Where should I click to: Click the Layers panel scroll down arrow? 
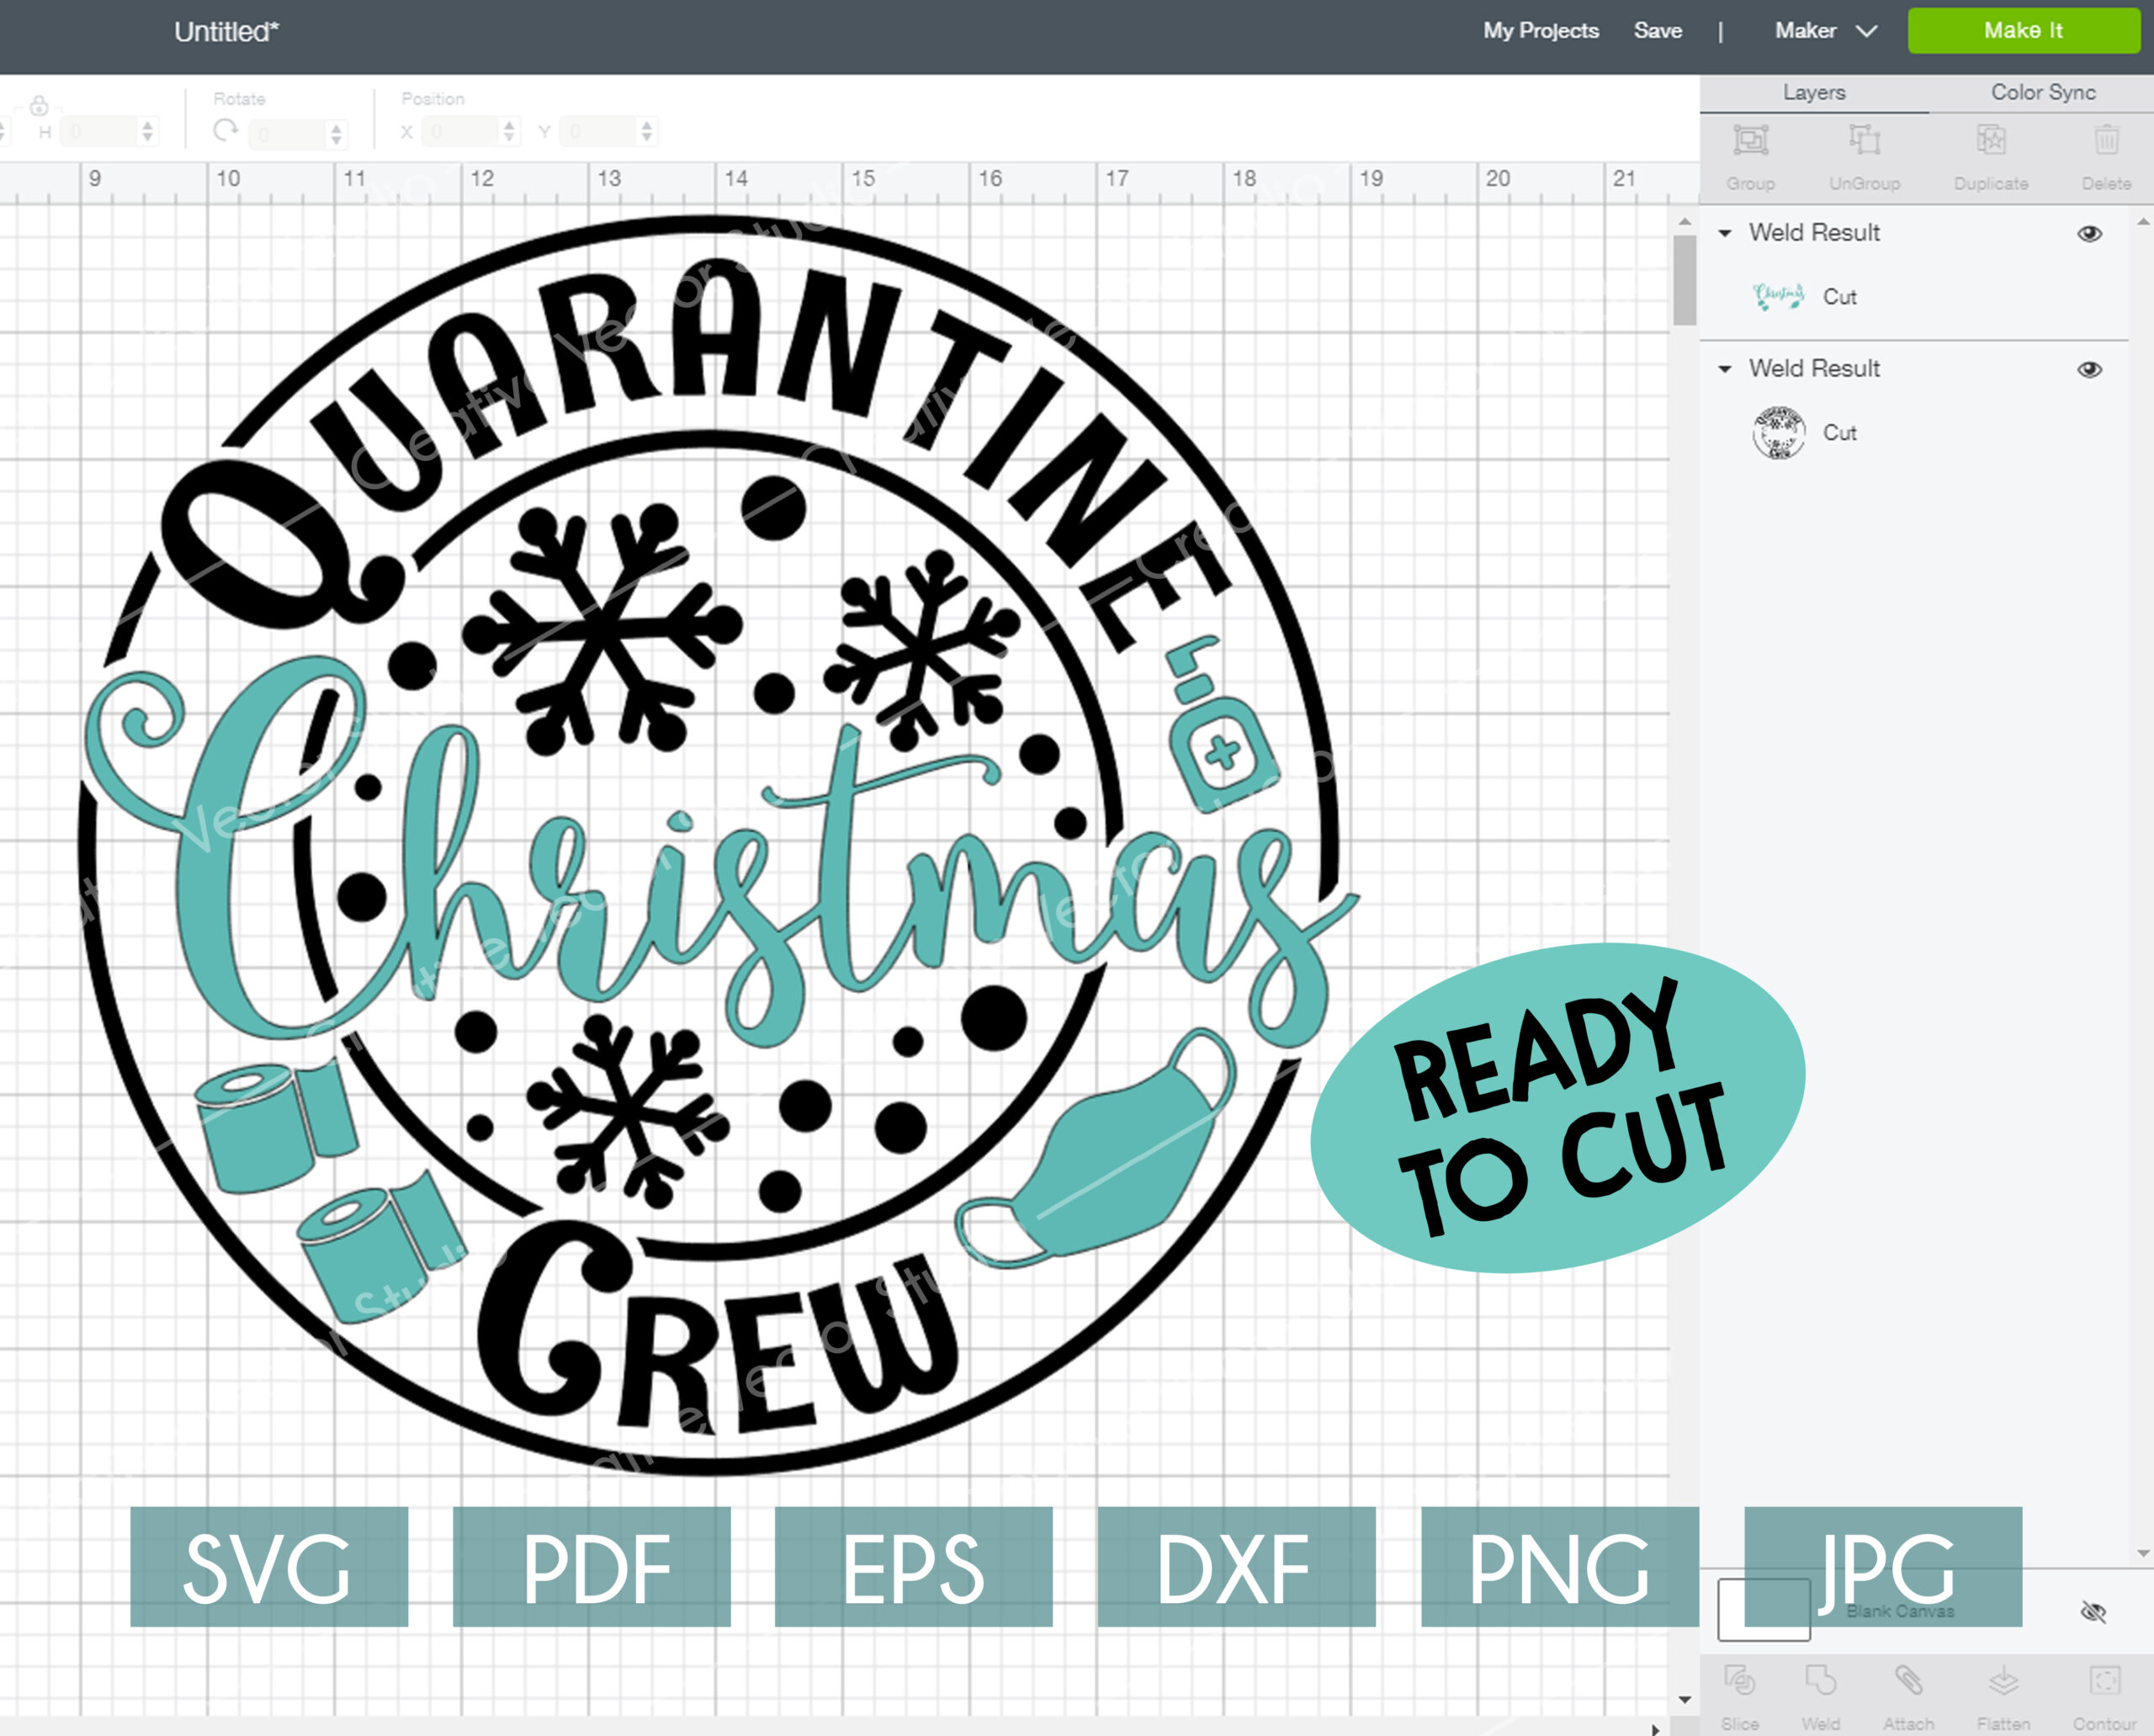(x=2143, y=1553)
